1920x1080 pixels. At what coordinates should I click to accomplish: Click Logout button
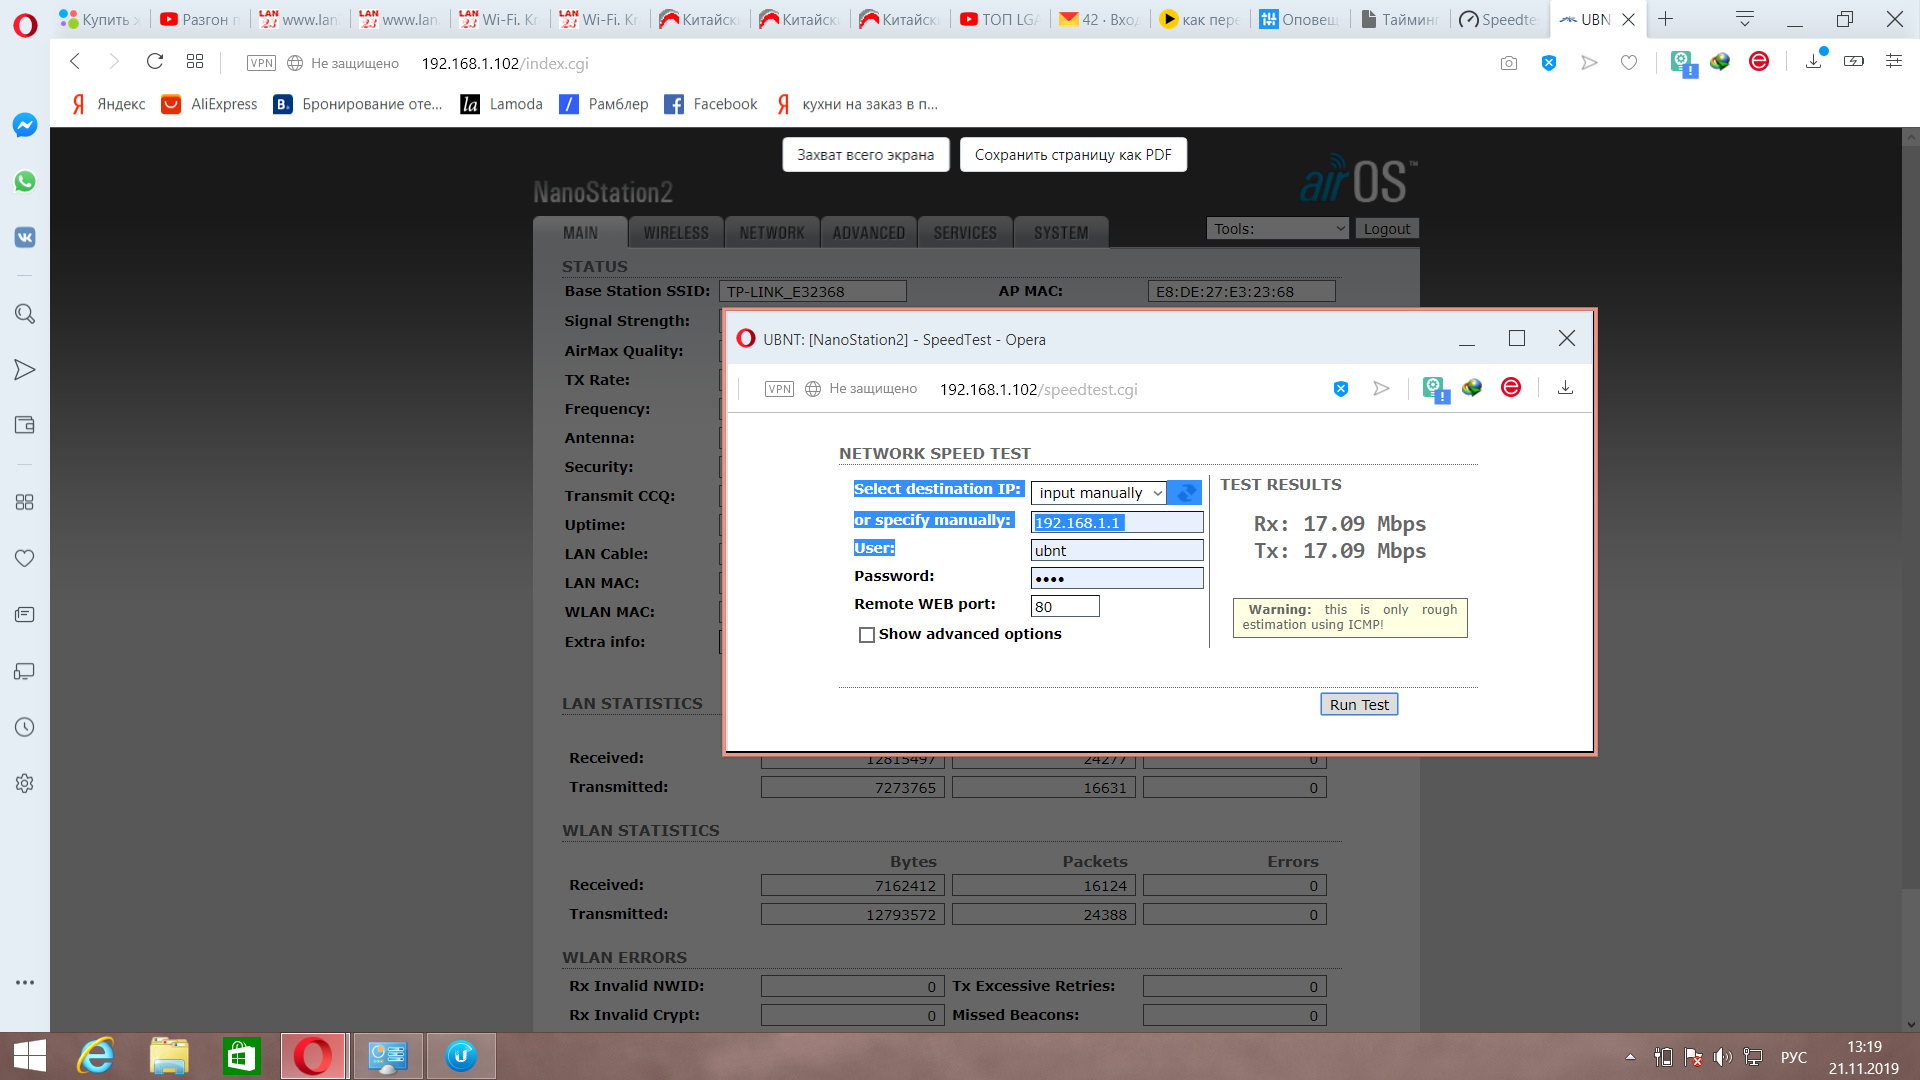click(x=1387, y=229)
